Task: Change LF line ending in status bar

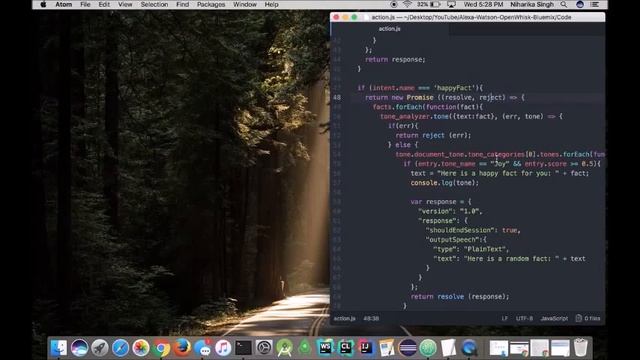Action: (x=504, y=318)
